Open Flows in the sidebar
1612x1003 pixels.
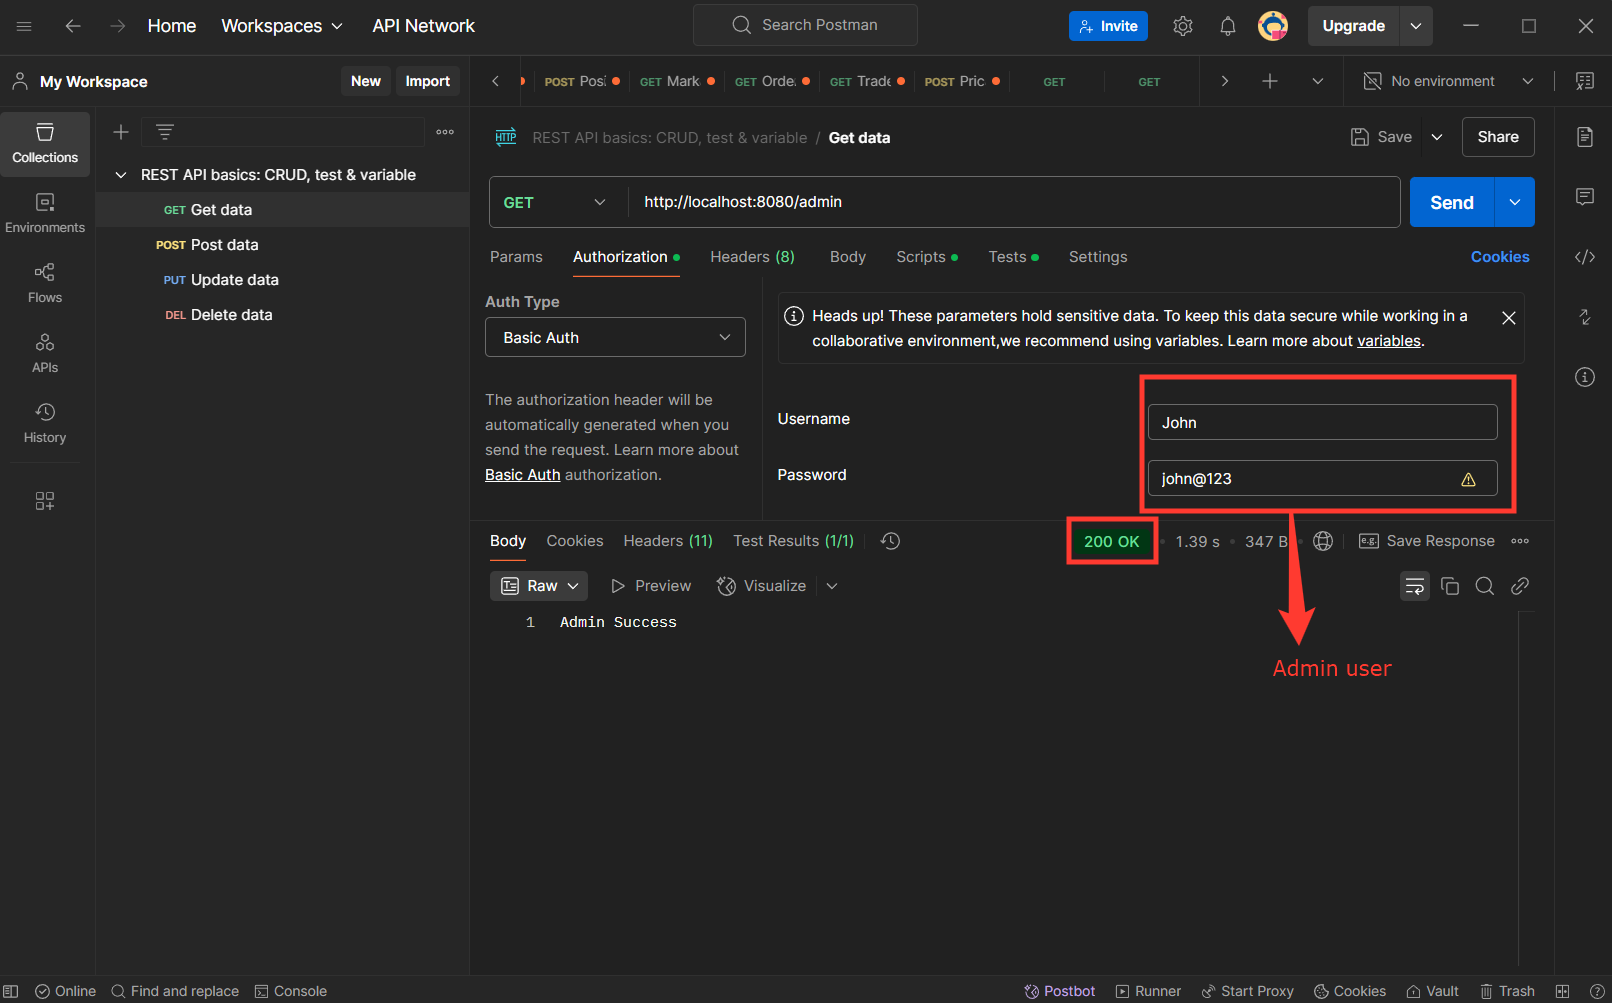tap(45, 284)
